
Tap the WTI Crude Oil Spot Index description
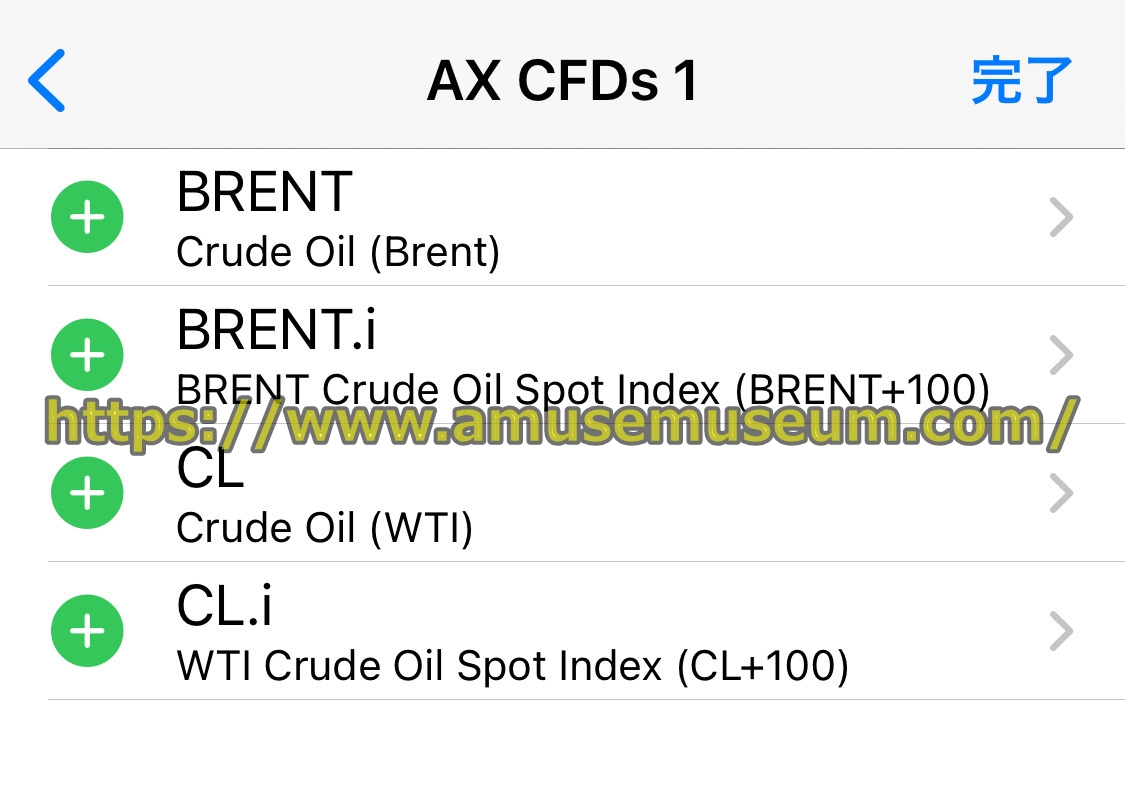click(x=513, y=666)
